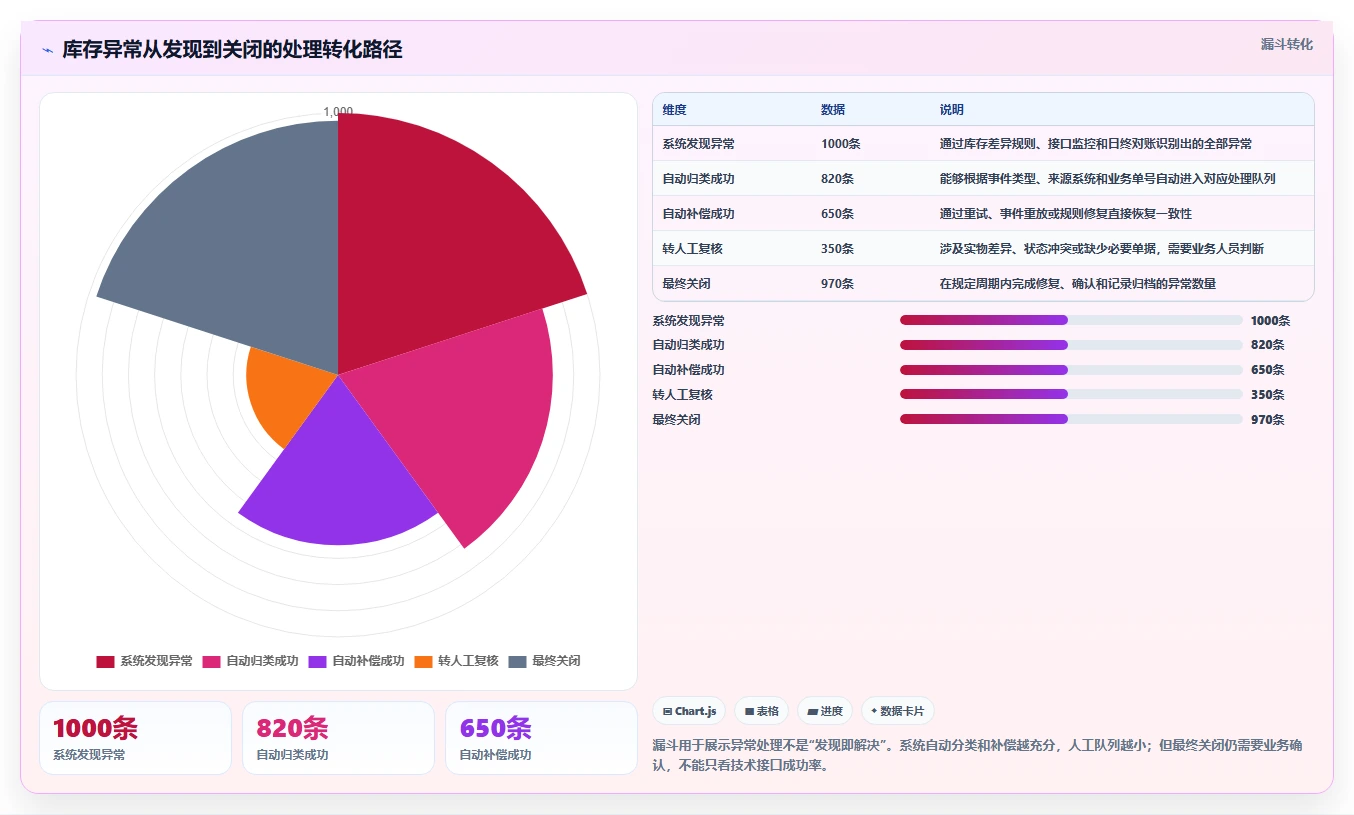This screenshot has height=815, width=1354.
Task: Click the 970条 value beside the progress bar
Action: [x=1267, y=420]
